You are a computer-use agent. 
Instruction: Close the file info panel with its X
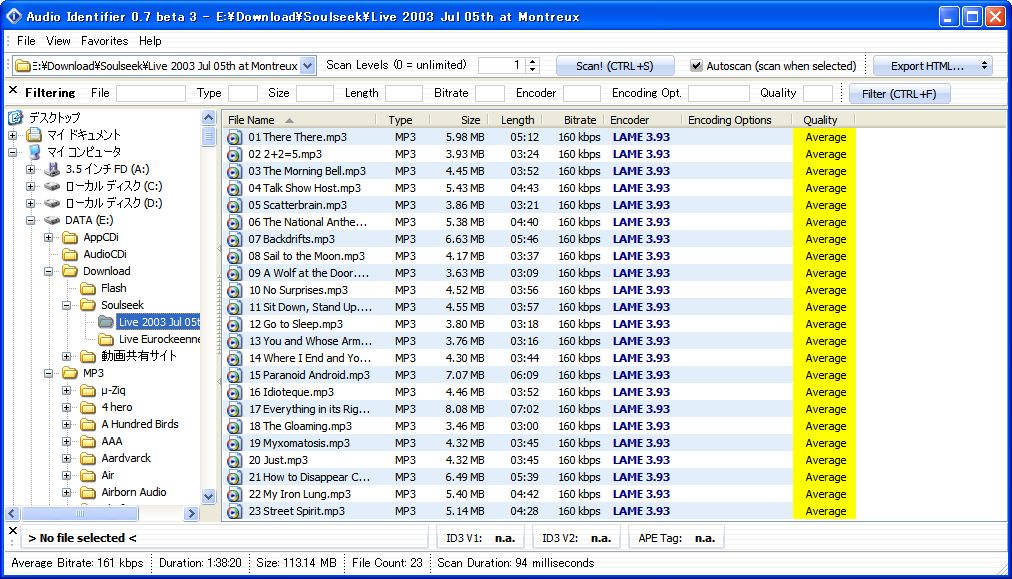click(x=13, y=531)
